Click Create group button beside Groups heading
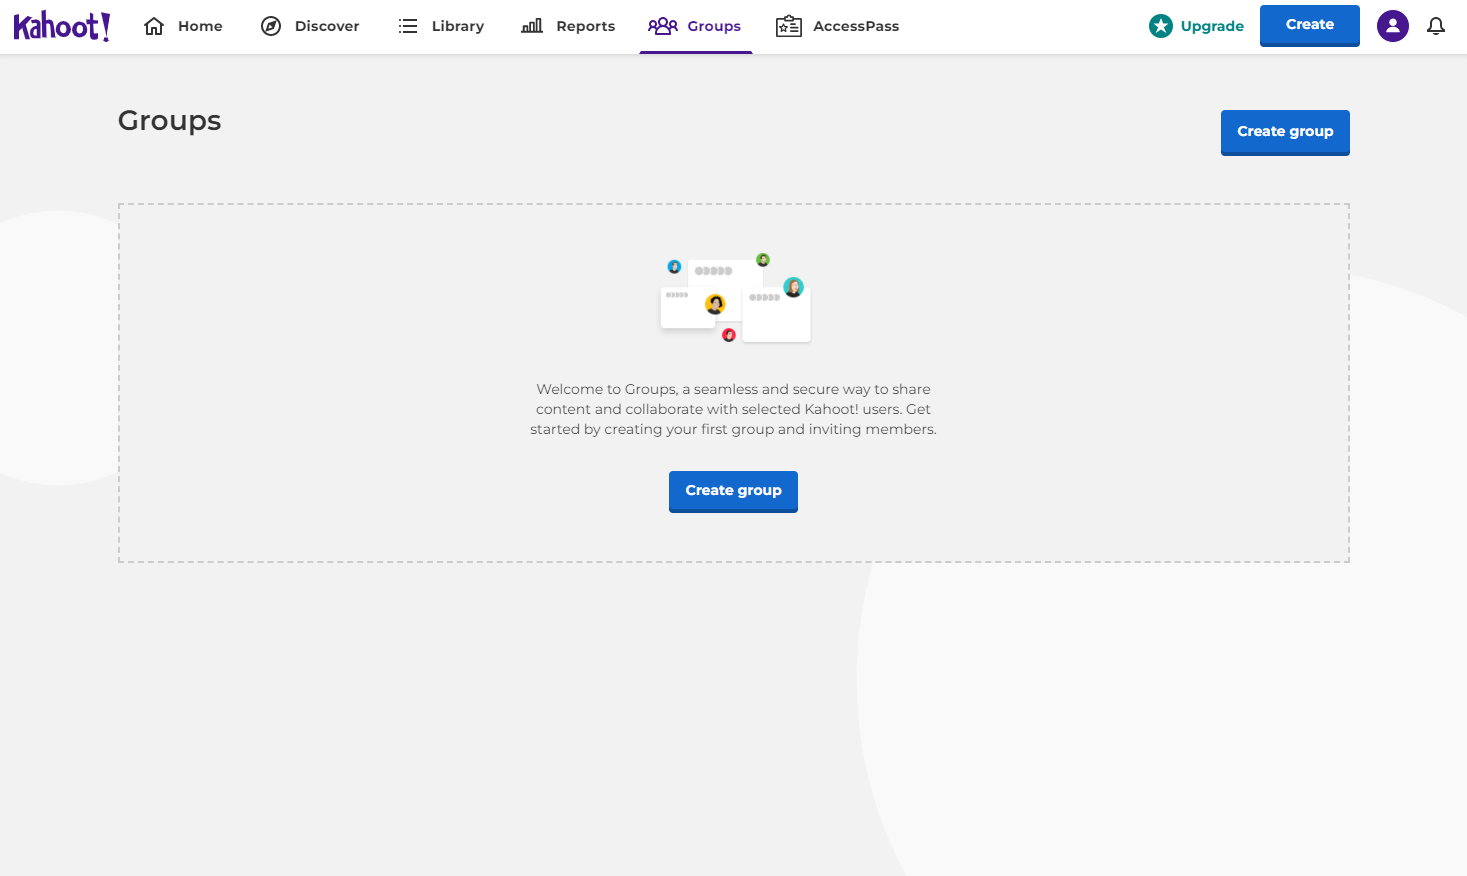 (1284, 132)
